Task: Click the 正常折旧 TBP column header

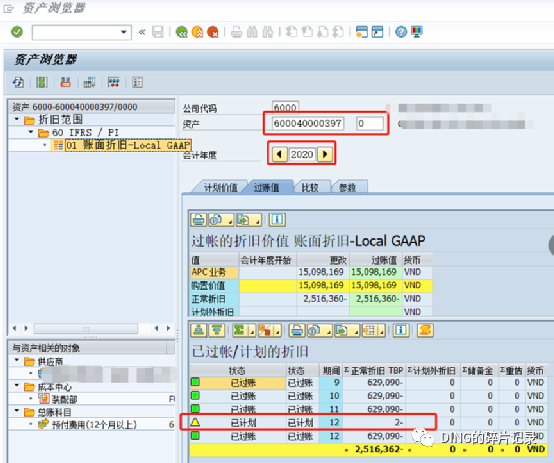Action: (x=374, y=371)
